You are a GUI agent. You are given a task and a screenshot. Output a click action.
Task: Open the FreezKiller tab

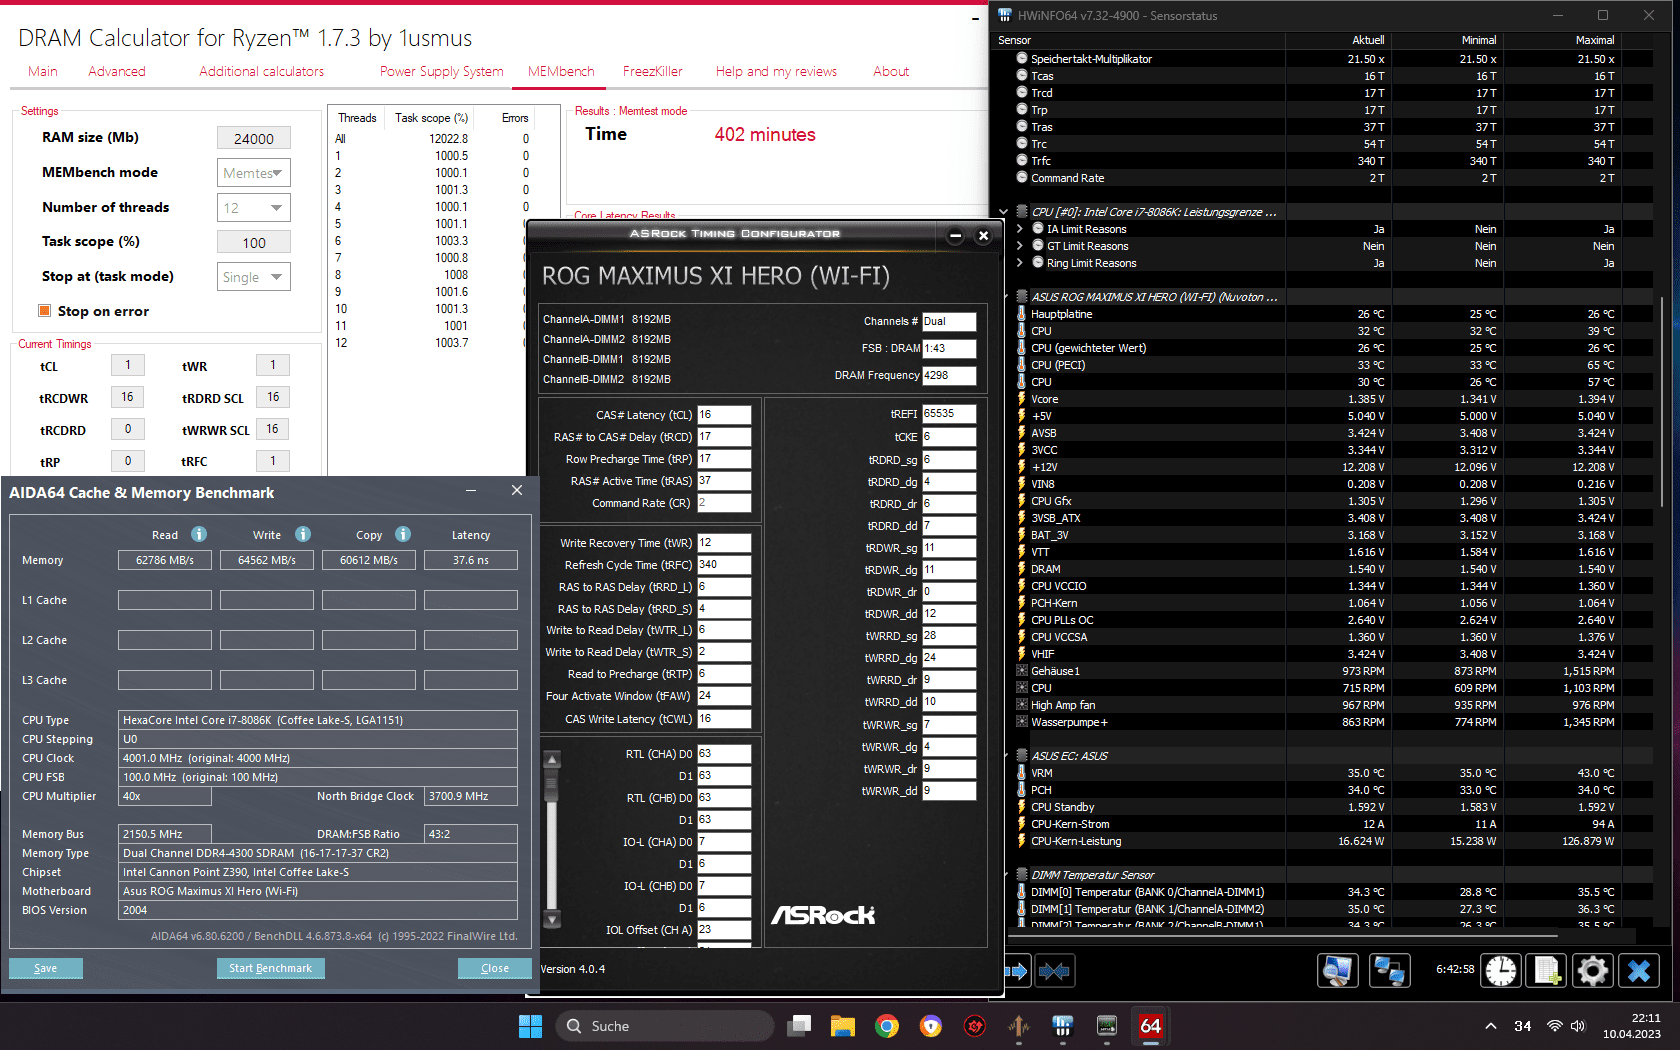tap(653, 71)
